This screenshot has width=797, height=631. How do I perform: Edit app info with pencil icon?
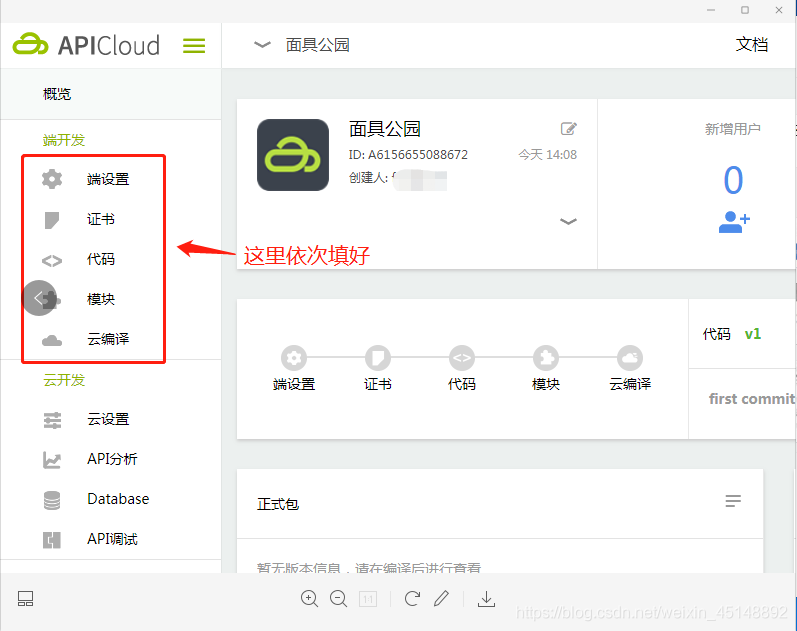[x=568, y=129]
